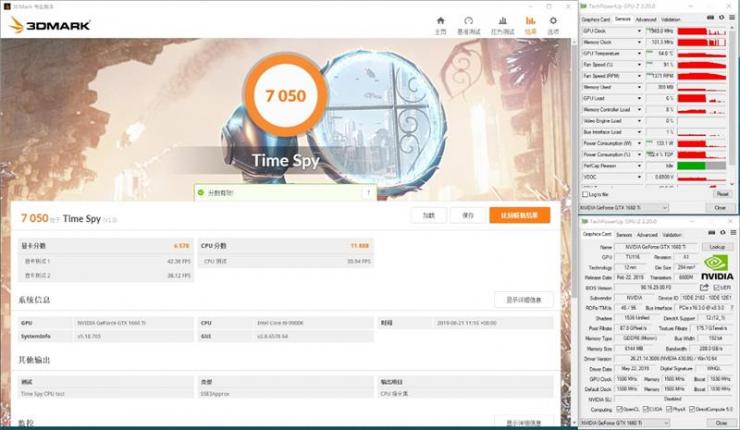Viewport: 740px width, 430px height.
Task: Open Validation tab in lower GPU-Z window
Action: click(672, 235)
